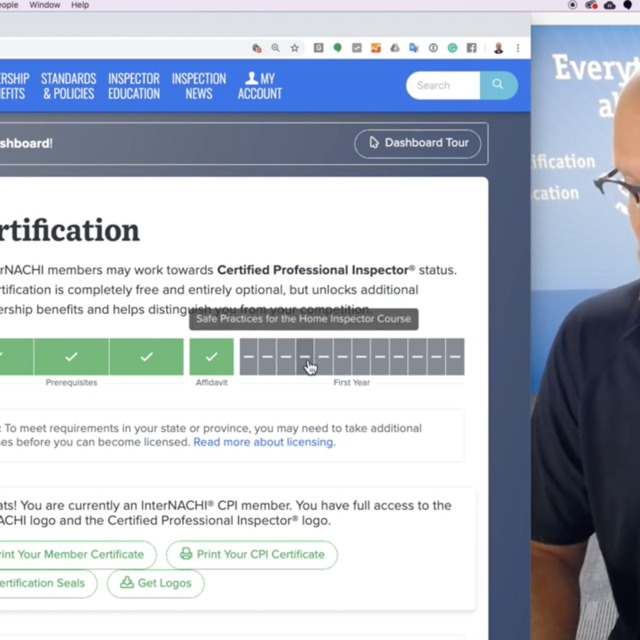This screenshot has width=640, height=640.
Task: Open the Inspection News nav item
Action: pos(199,86)
